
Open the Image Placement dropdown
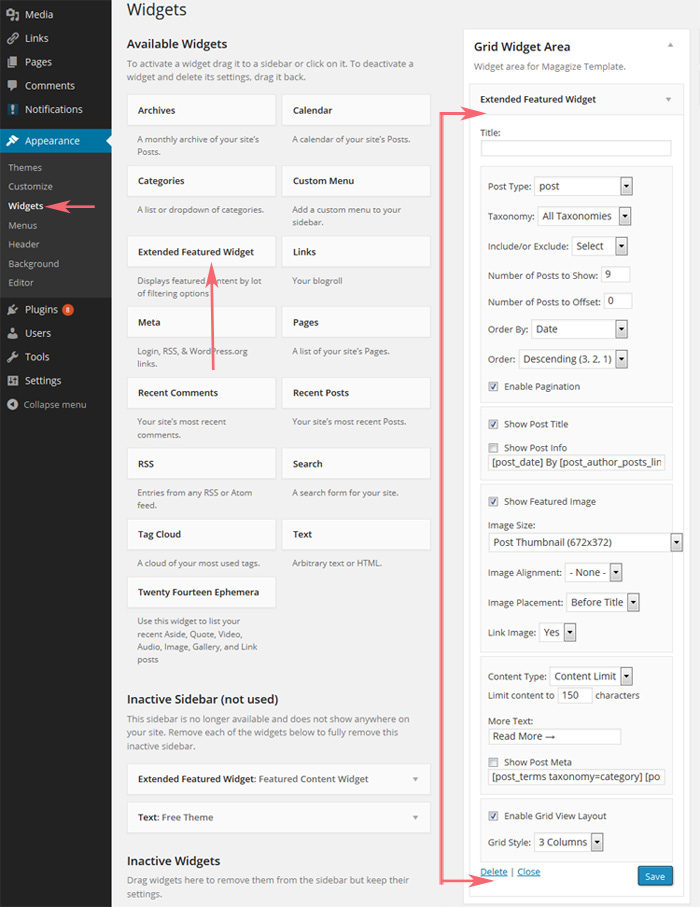603,603
